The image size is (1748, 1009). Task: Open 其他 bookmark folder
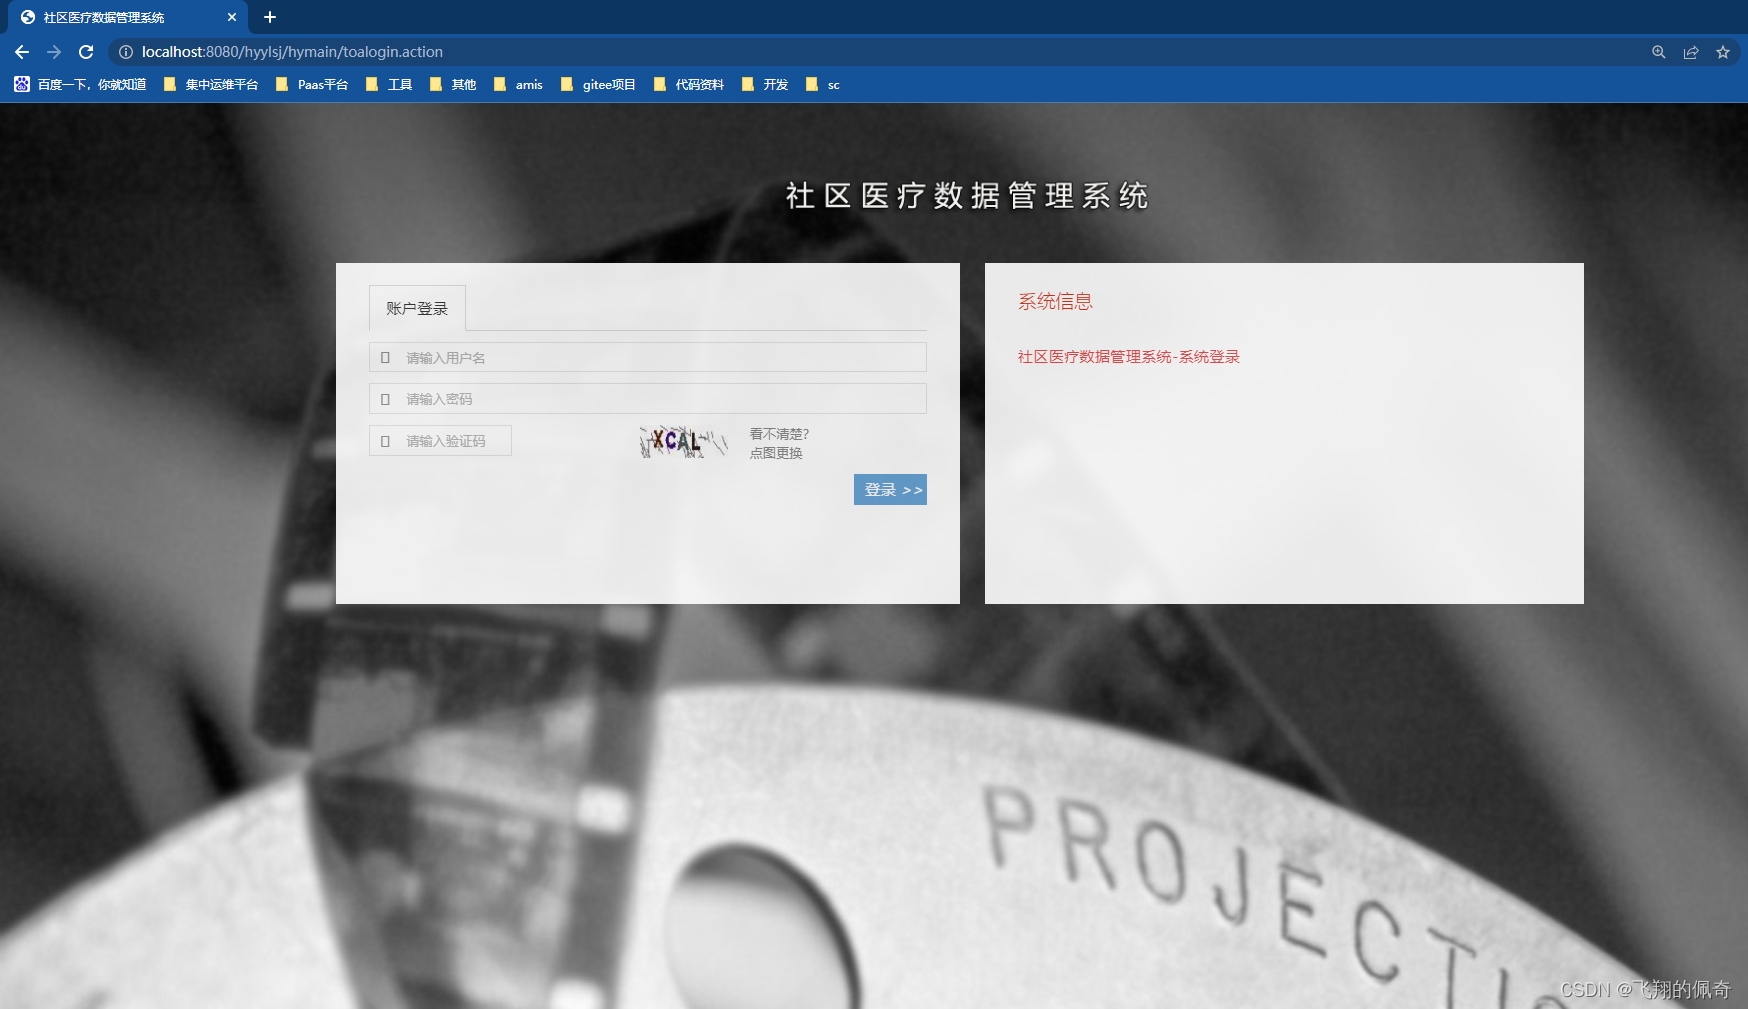tap(453, 85)
